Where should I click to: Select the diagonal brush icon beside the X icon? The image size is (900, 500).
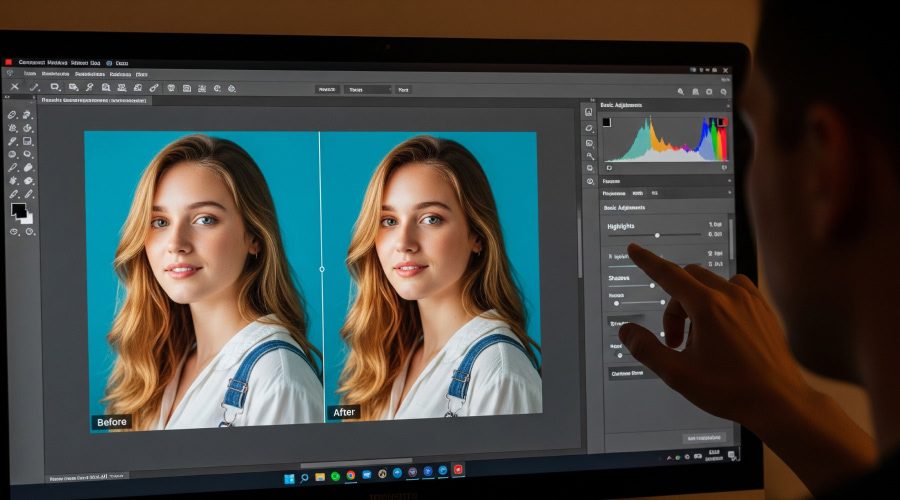[34, 87]
